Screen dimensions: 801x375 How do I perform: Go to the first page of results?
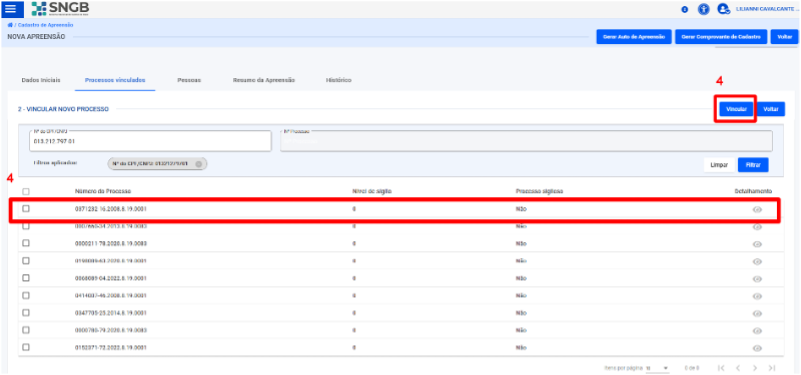click(x=721, y=368)
